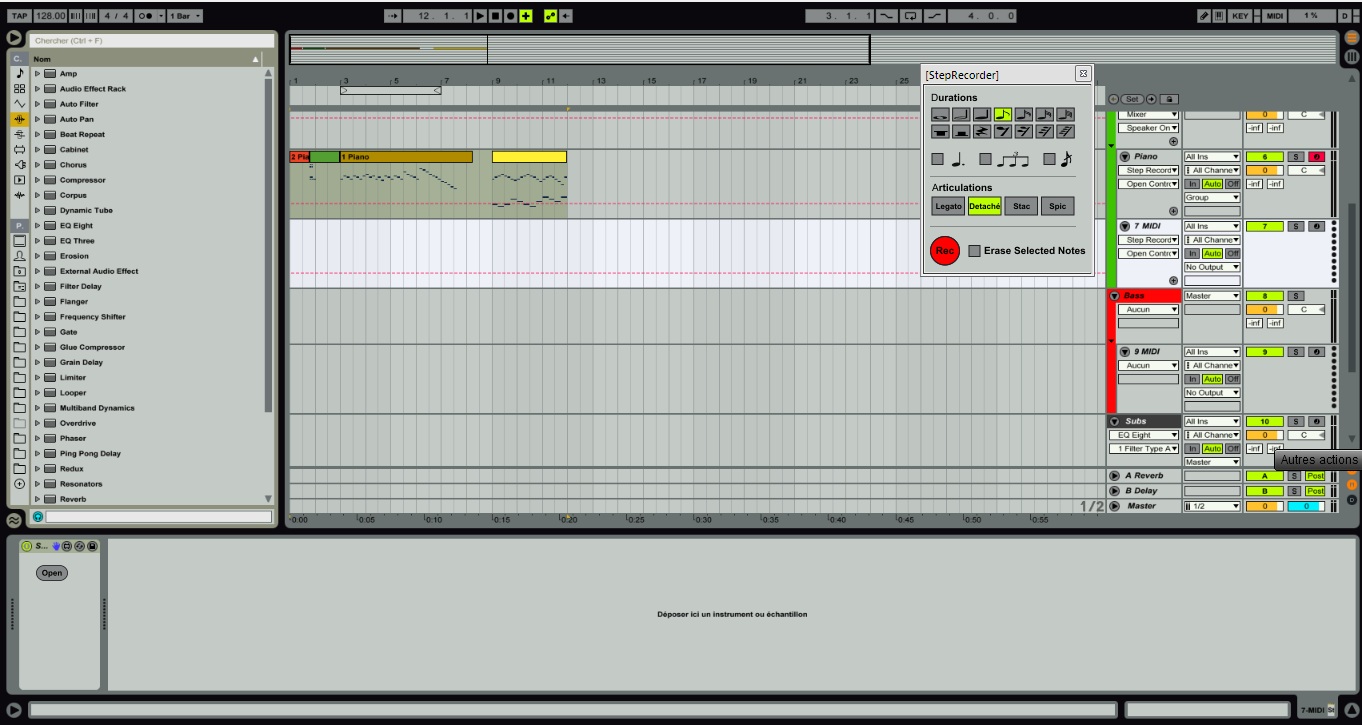The height and width of the screenshot is (725, 1362).
Task: Click the Sounds music-note icon in the browser sidebar
Action: 19,74
